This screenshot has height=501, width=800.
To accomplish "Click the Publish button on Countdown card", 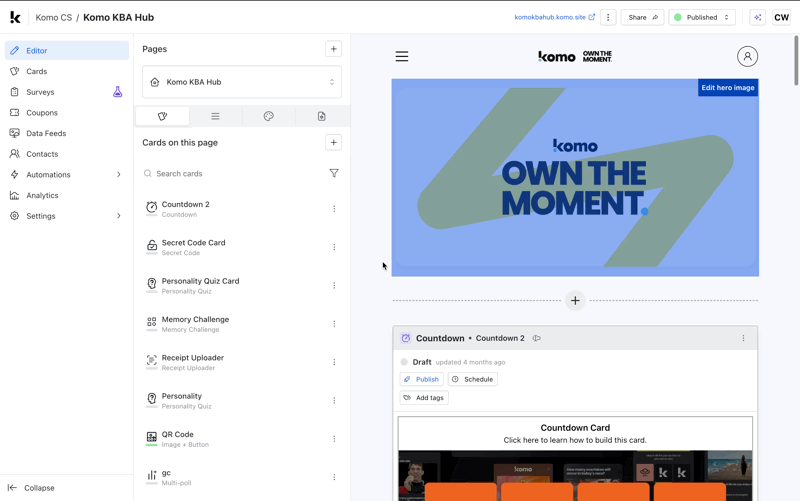I will click(421, 380).
